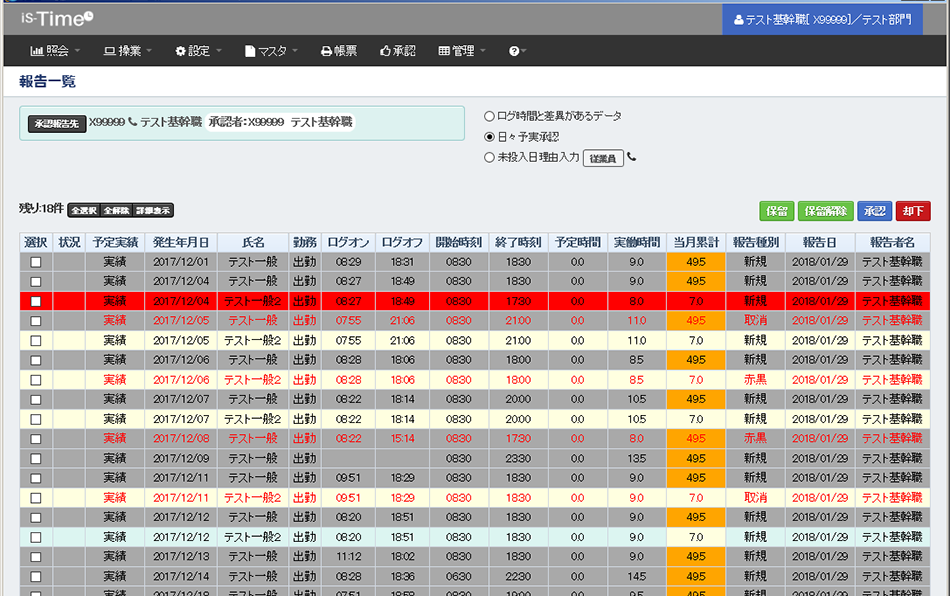Click the 15:14 logoff cell in the 2017/12/08 row

(402, 439)
